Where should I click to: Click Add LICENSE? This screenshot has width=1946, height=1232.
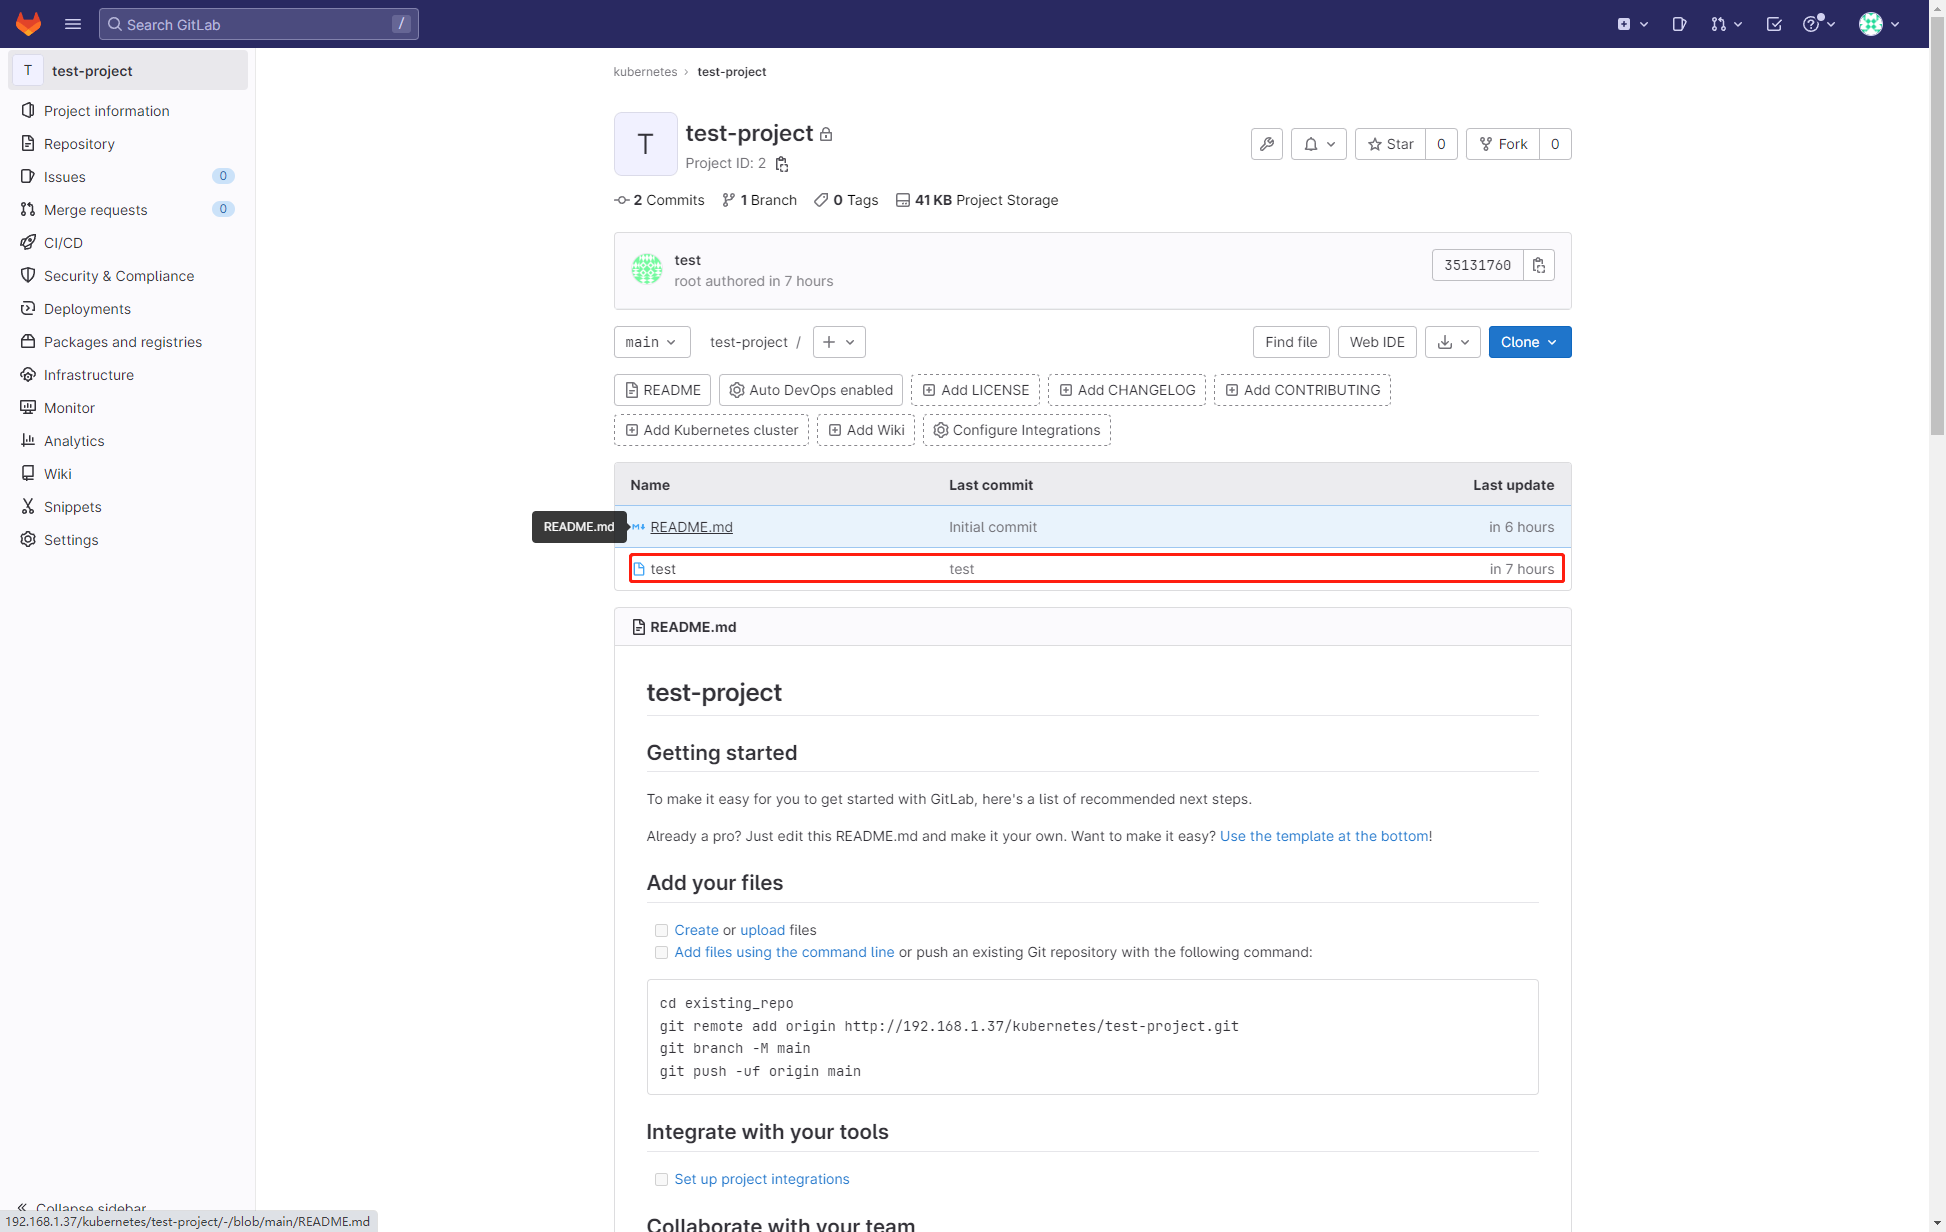(975, 390)
